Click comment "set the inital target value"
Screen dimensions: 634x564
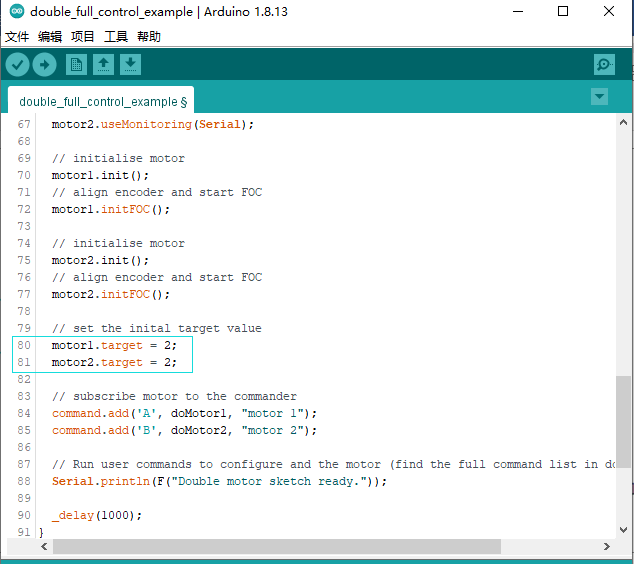click(157, 328)
